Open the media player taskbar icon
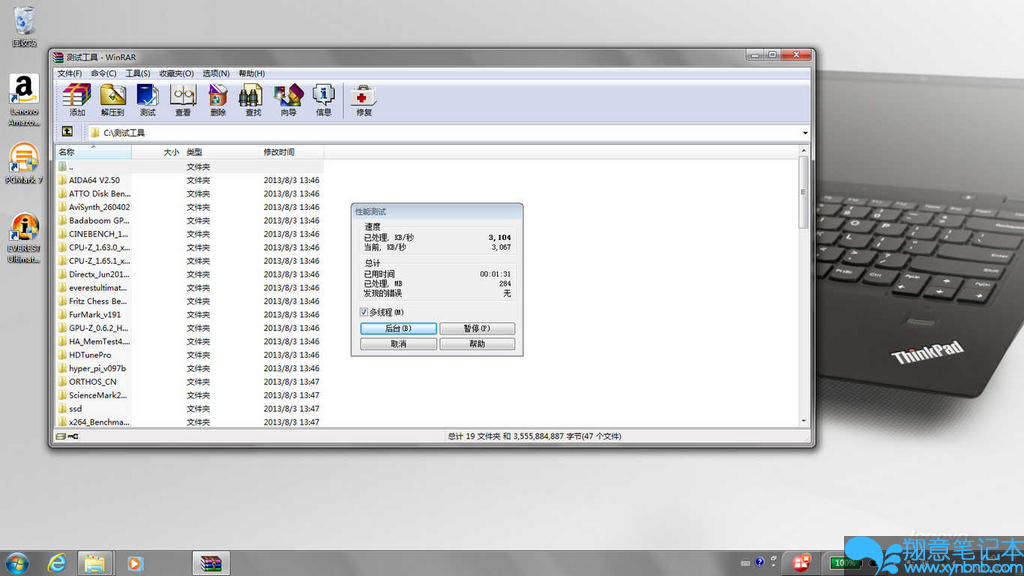1024x576 pixels. tap(135, 563)
